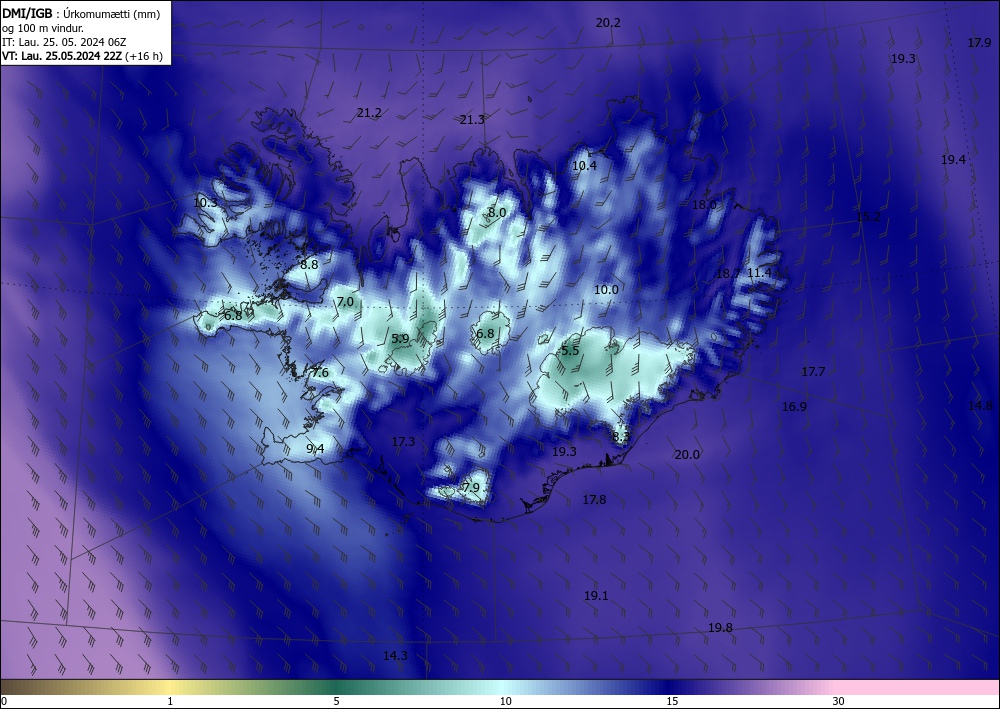Click the legend tick label '0'
The image size is (1000, 709).
4,702
